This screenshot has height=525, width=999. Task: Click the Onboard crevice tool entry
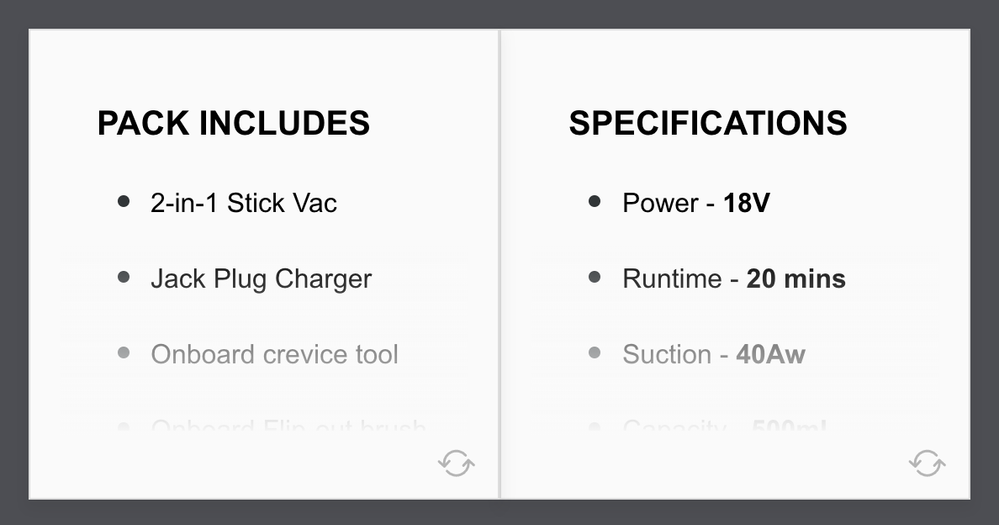pos(274,354)
